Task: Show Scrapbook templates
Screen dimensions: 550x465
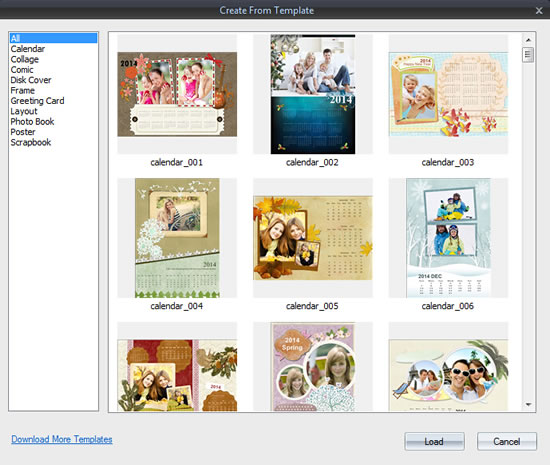Action: pos(31,142)
